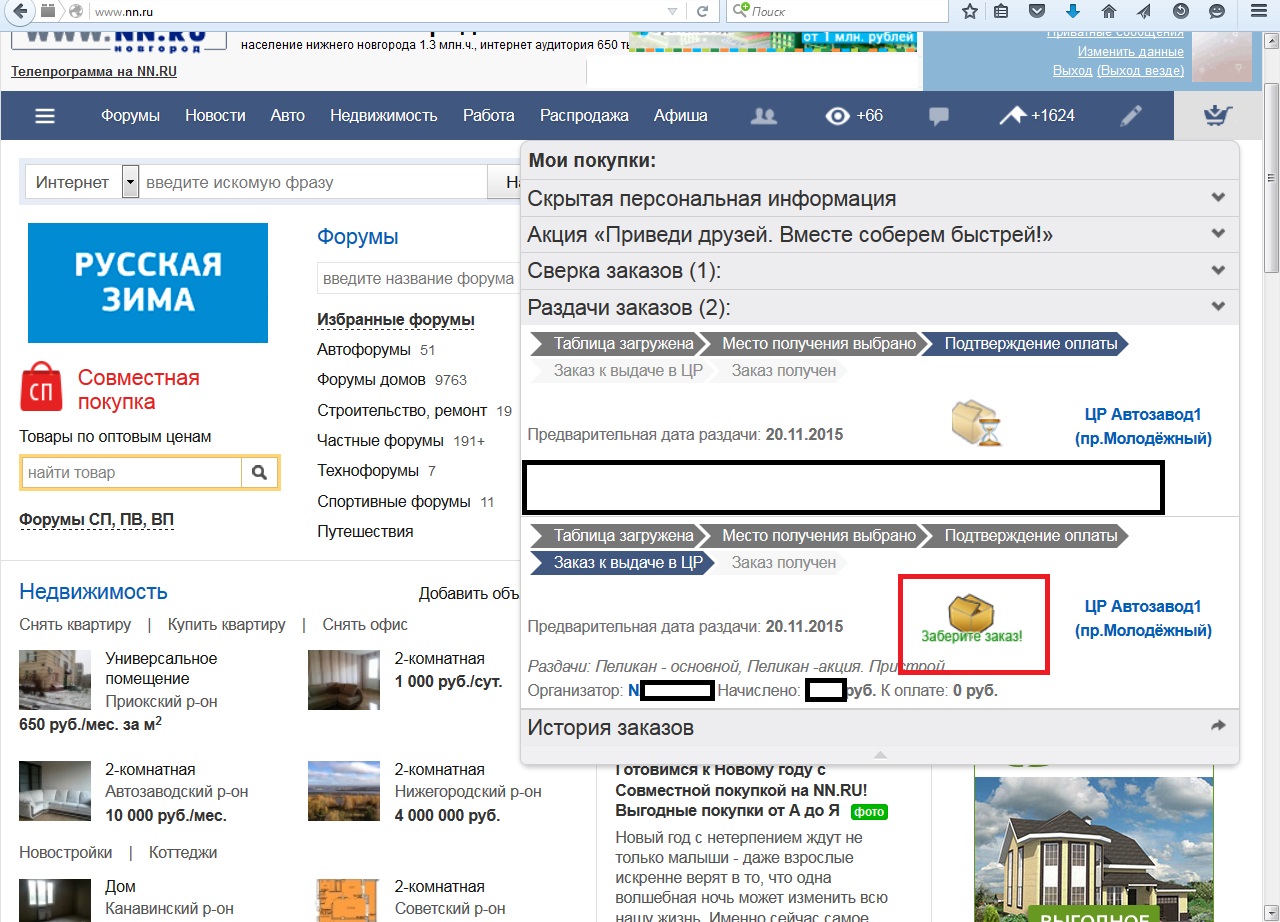The image size is (1280, 922).
Task: Click the 'введите искомую фразу' search field
Action: pos(312,183)
